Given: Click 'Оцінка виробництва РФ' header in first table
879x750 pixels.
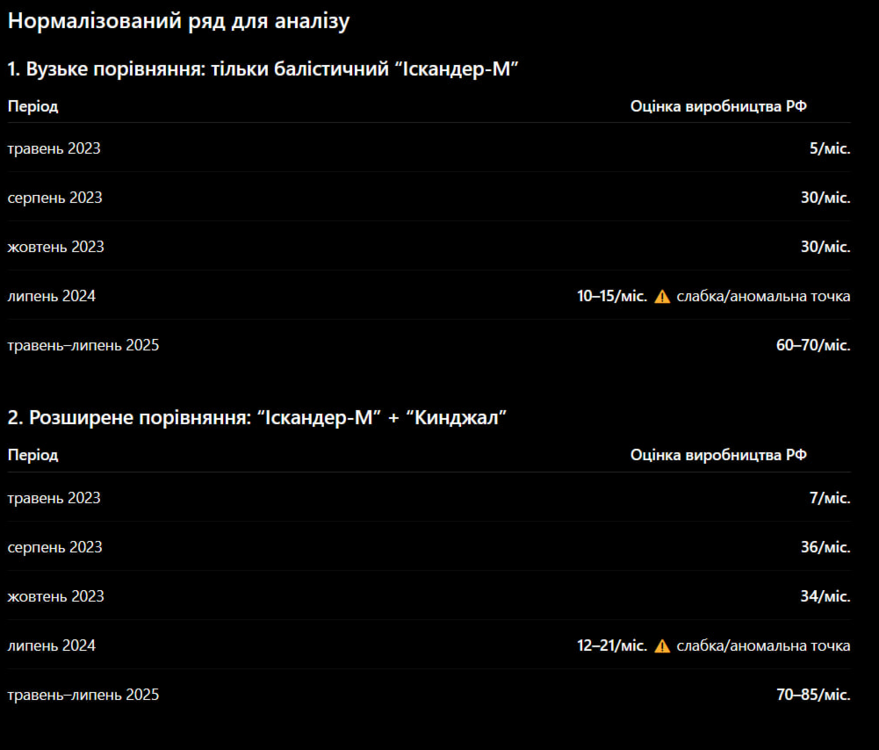Looking at the screenshot, I should [718, 107].
